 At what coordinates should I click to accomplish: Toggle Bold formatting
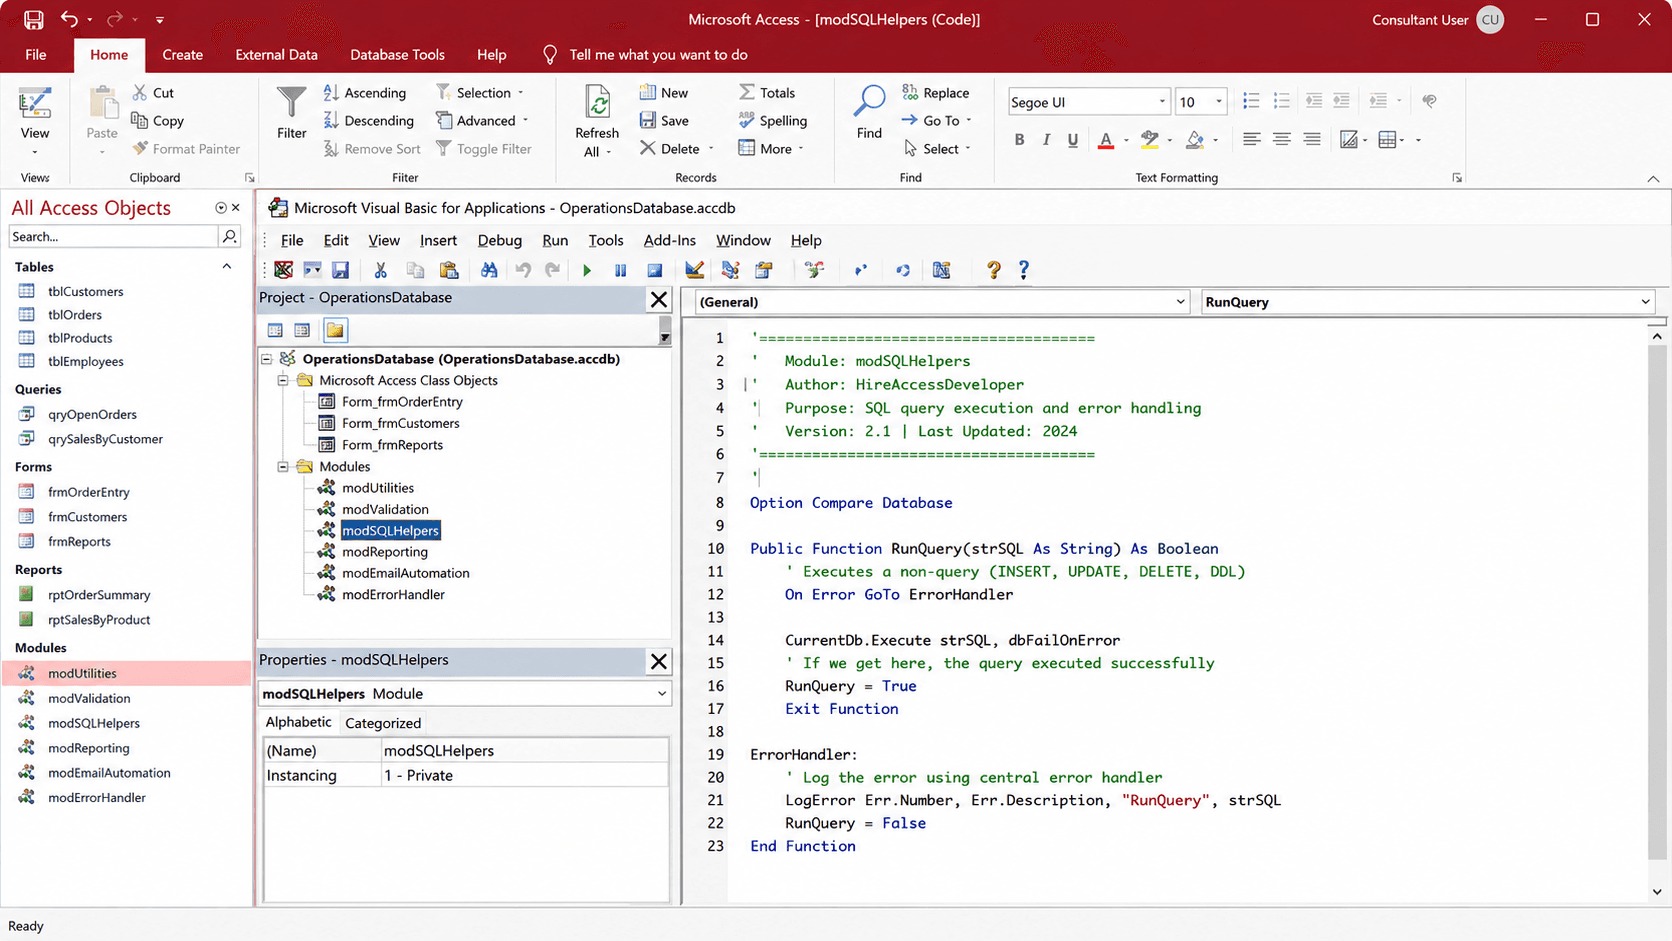(x=1019, y=140)
